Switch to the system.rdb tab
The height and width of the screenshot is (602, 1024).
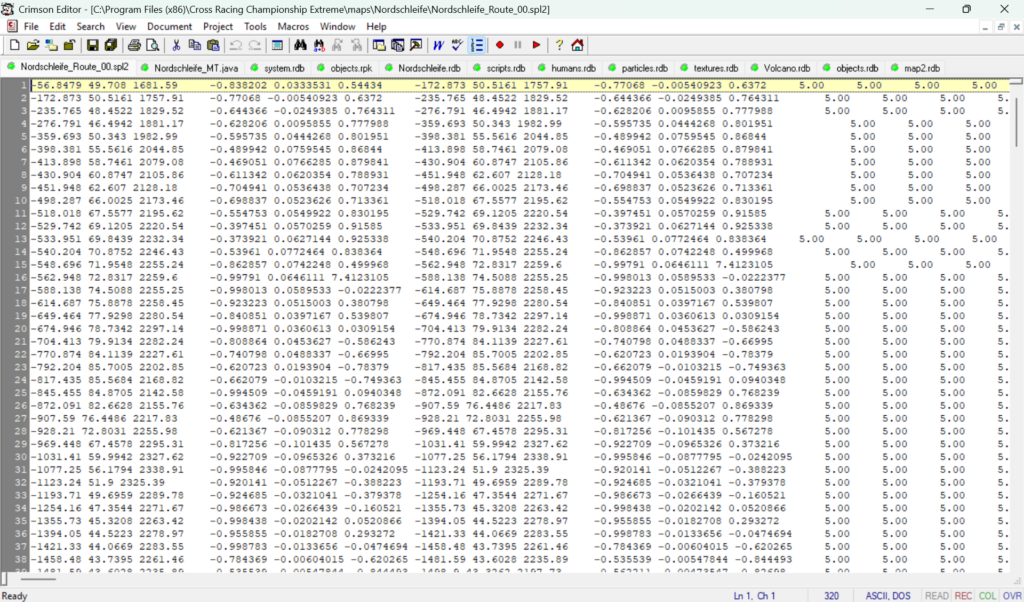click(x=278, y=68)
